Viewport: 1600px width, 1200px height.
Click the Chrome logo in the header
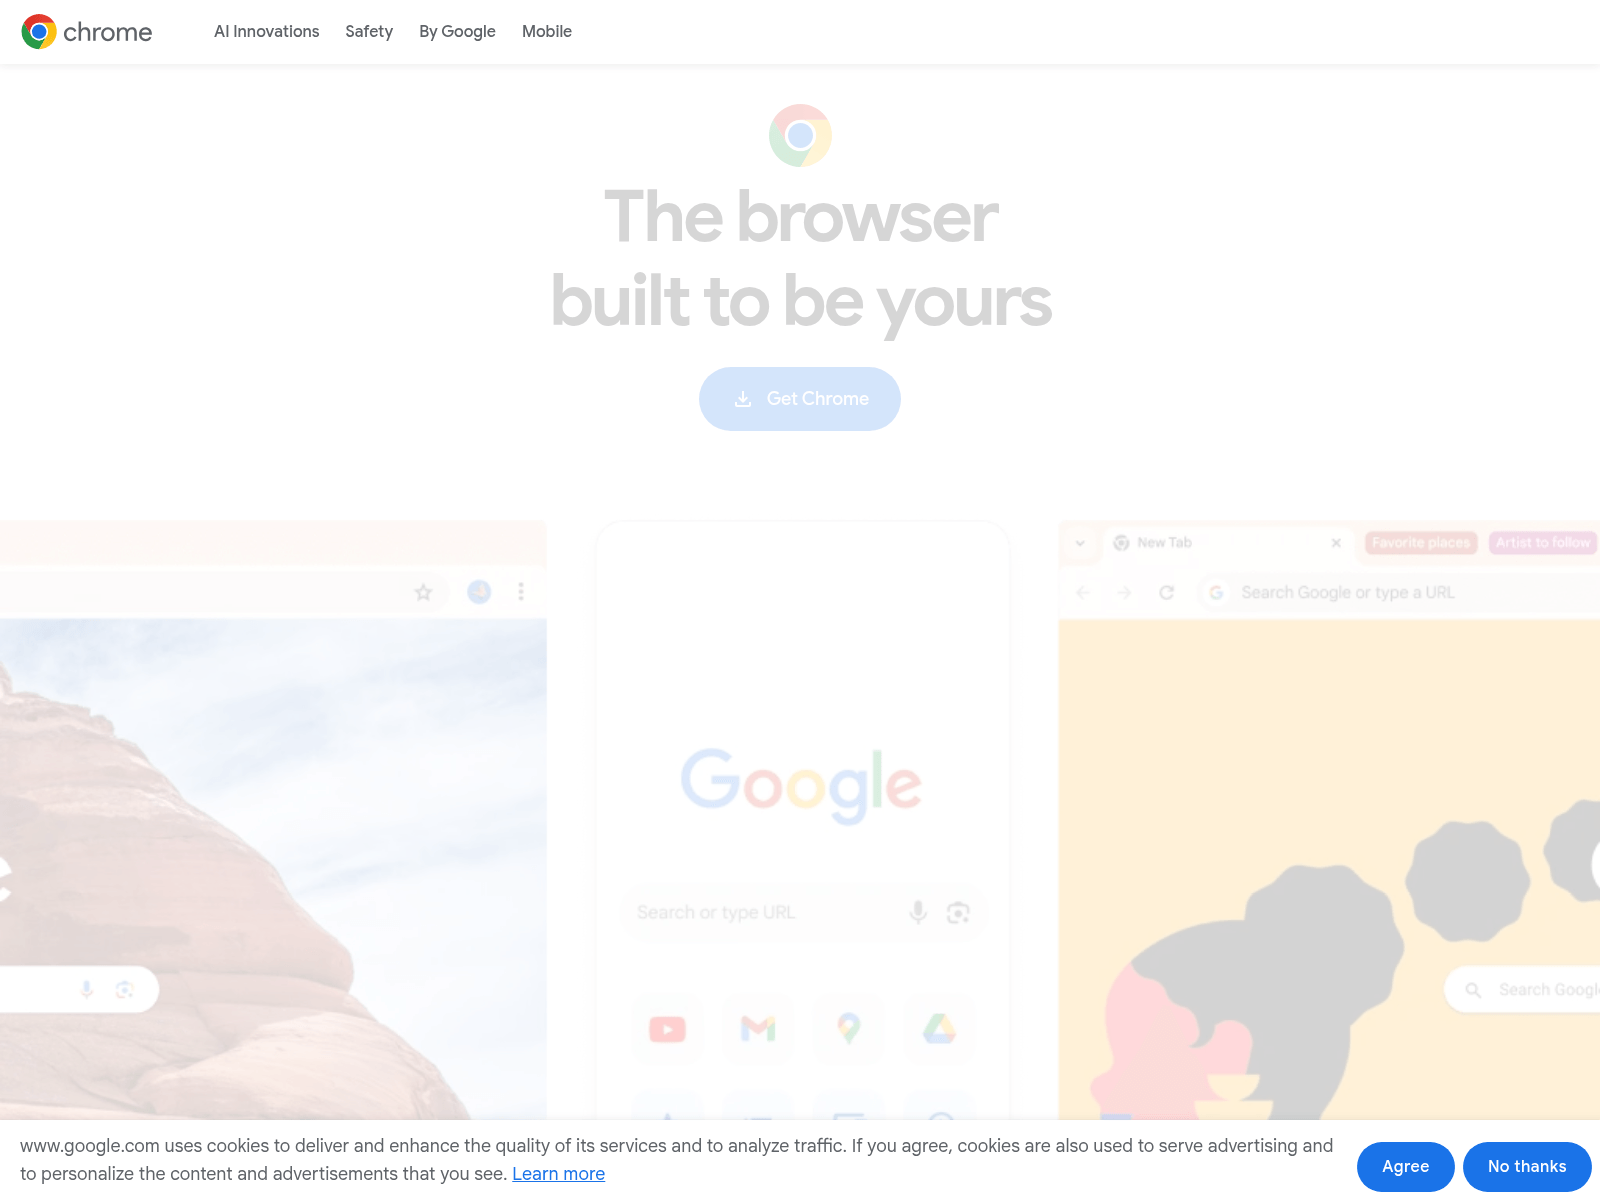point(87,32)
